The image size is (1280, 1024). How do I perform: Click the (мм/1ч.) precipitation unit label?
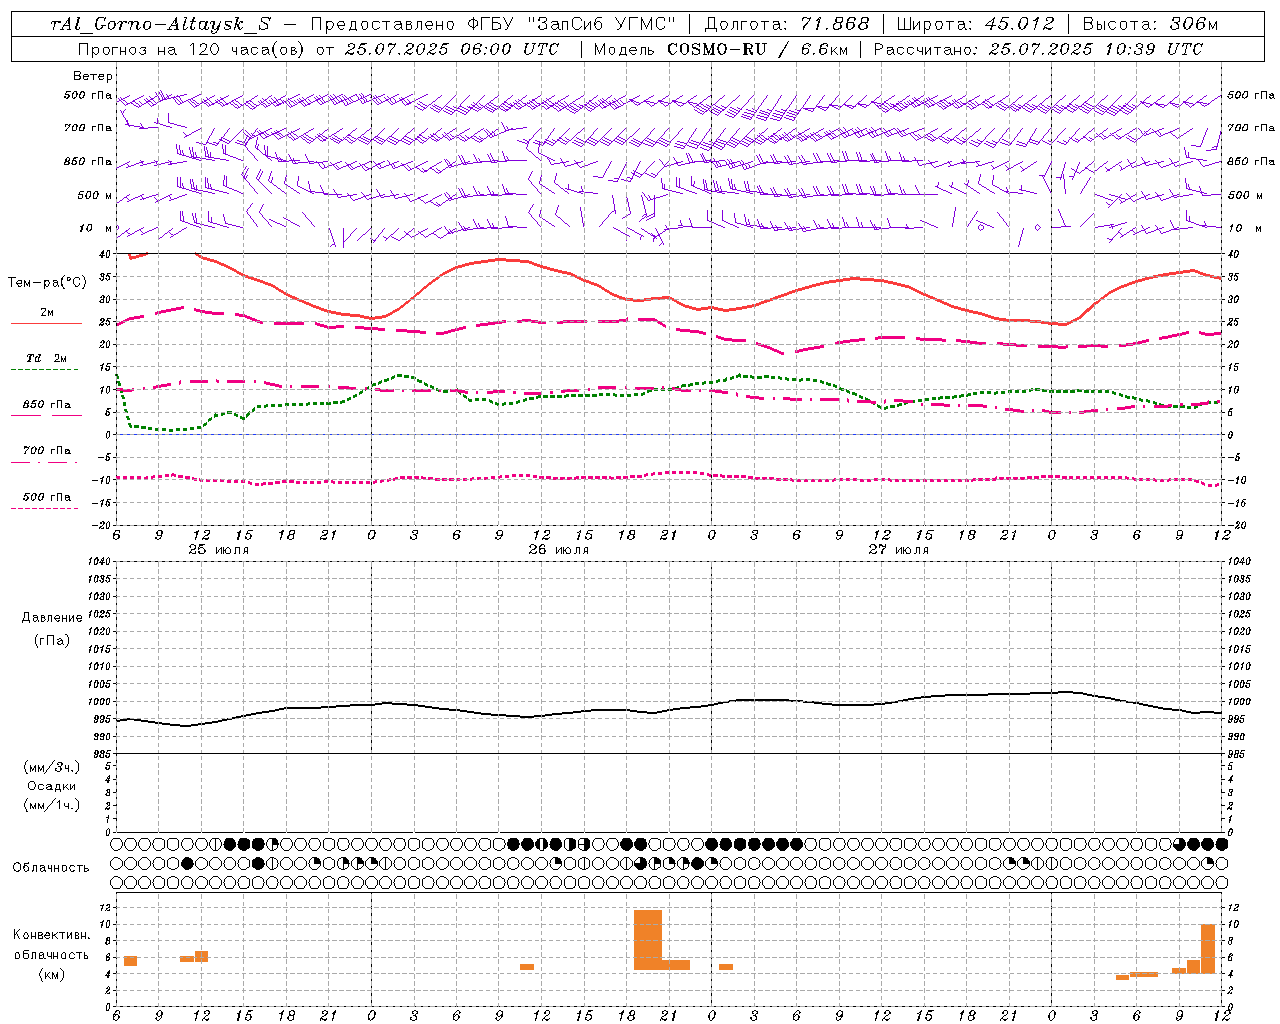coord(52,805)
